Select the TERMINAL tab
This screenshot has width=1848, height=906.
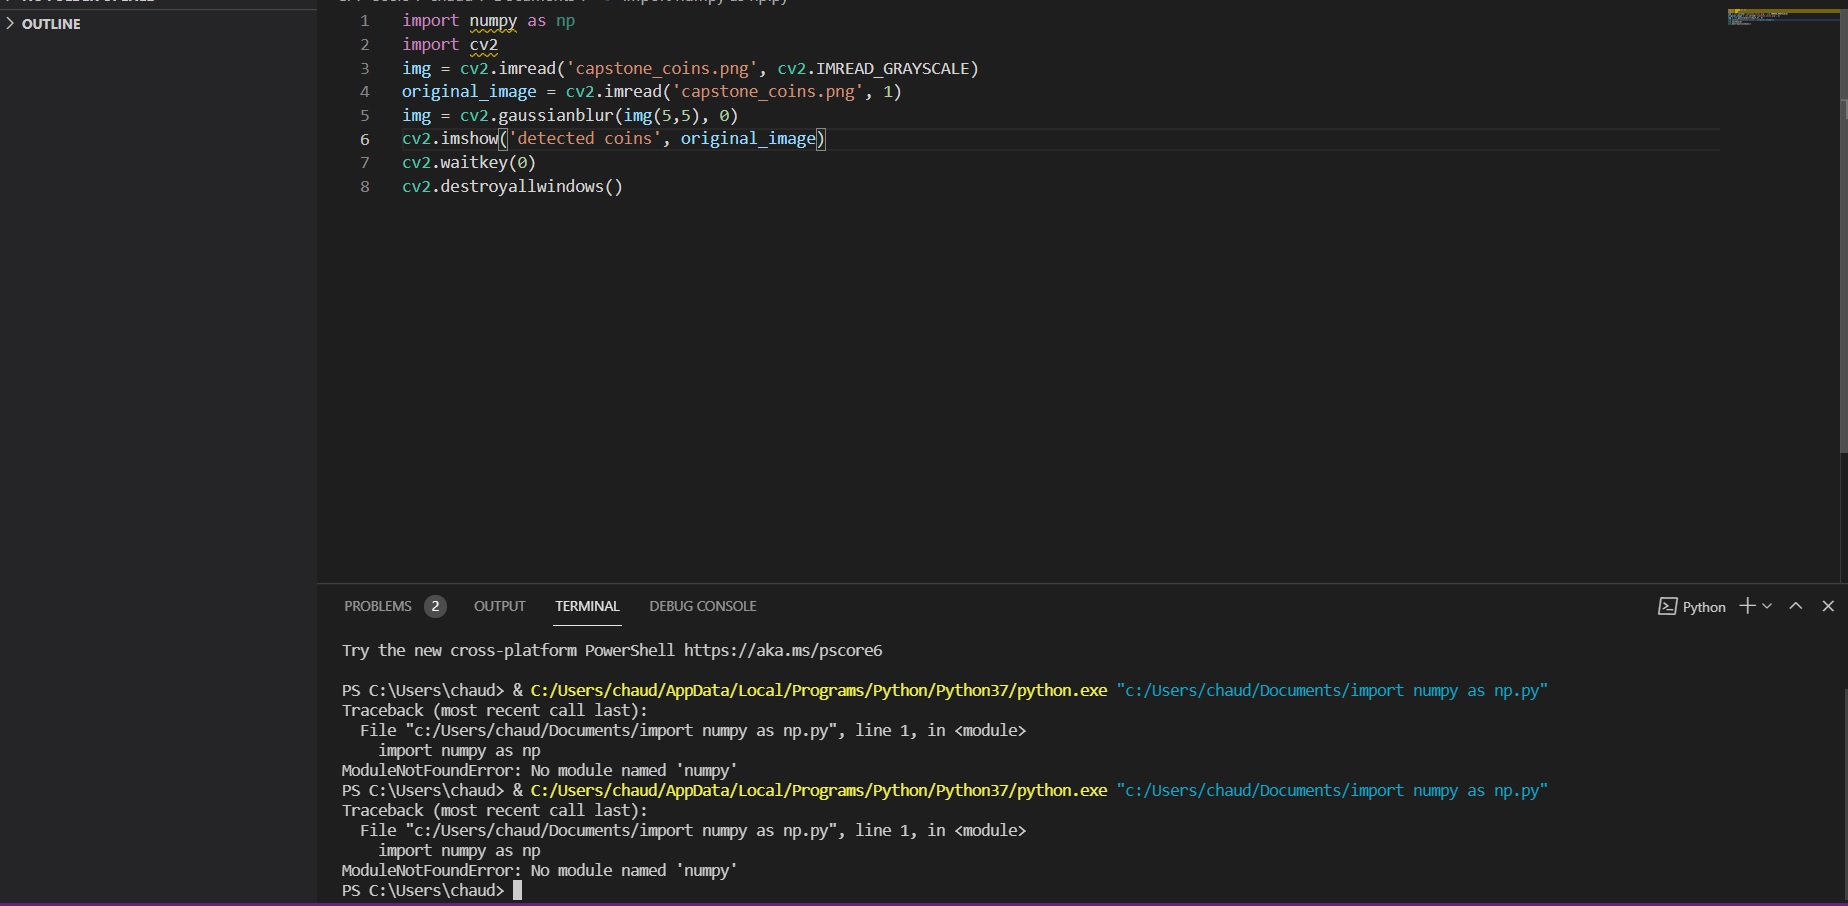[x=587, y=606]
